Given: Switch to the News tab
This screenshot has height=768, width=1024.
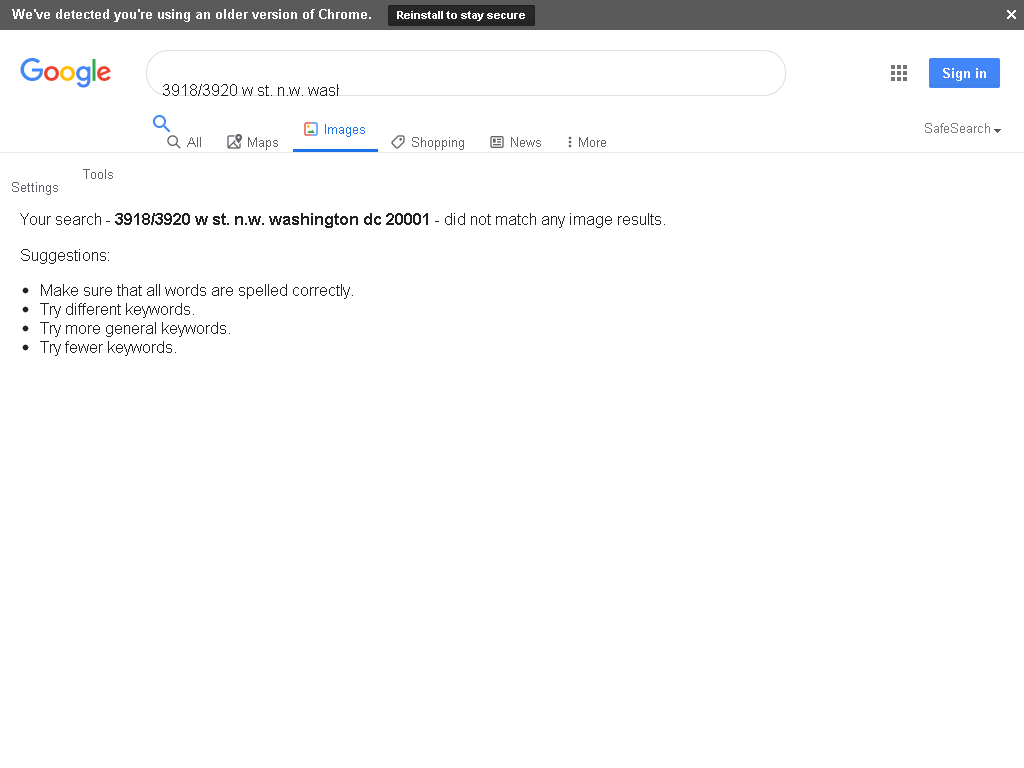Looking at the screenshot, I should pos(516,142).
